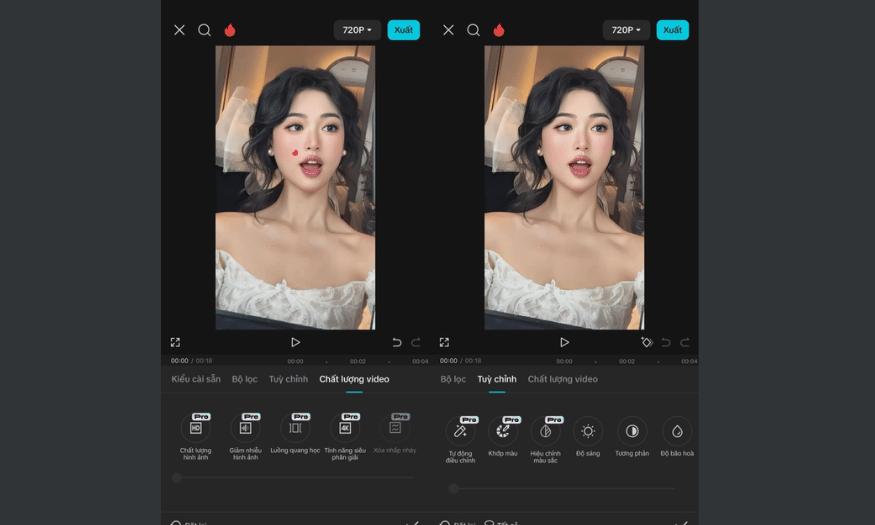Click the 00:02 timeline mark on right screen
The height and width of the screenshot is (525, 875).
pos(627,361)
